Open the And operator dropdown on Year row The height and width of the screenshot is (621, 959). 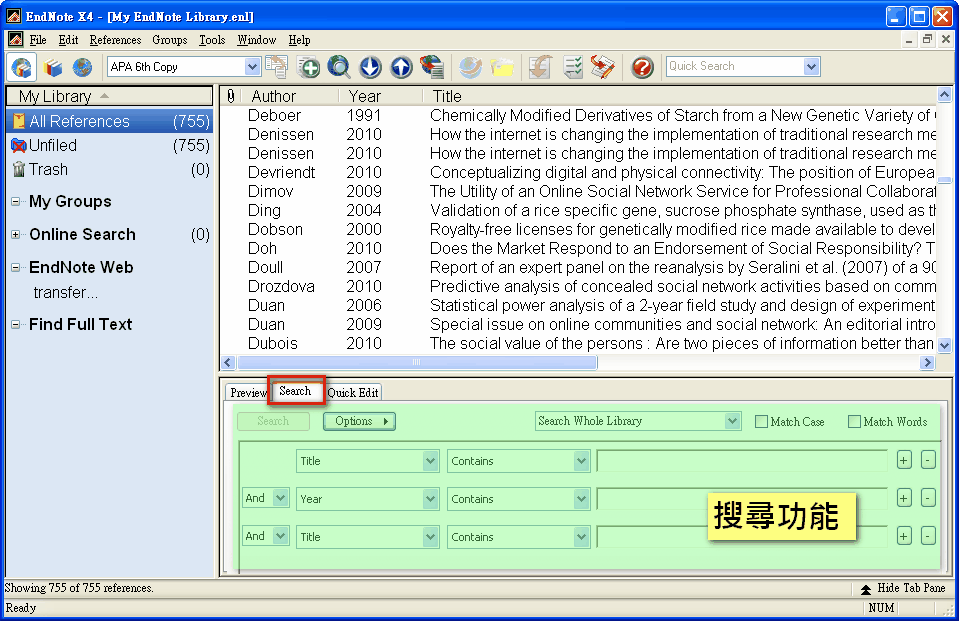[x=281, y=498]
